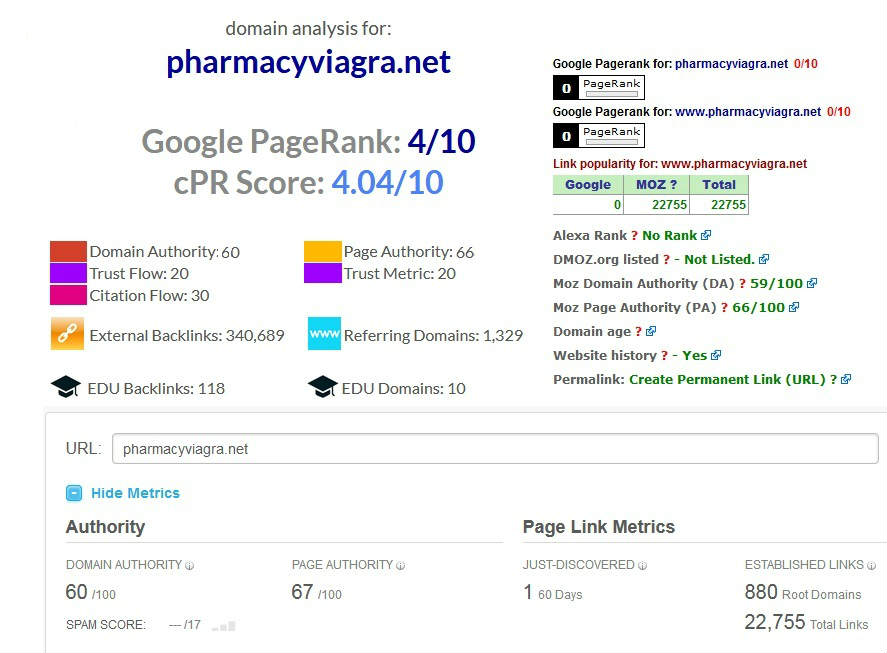The width and height of the screenshot is (887, 653).
Task: Open external link icon beside Domain age
Action: 651,331
